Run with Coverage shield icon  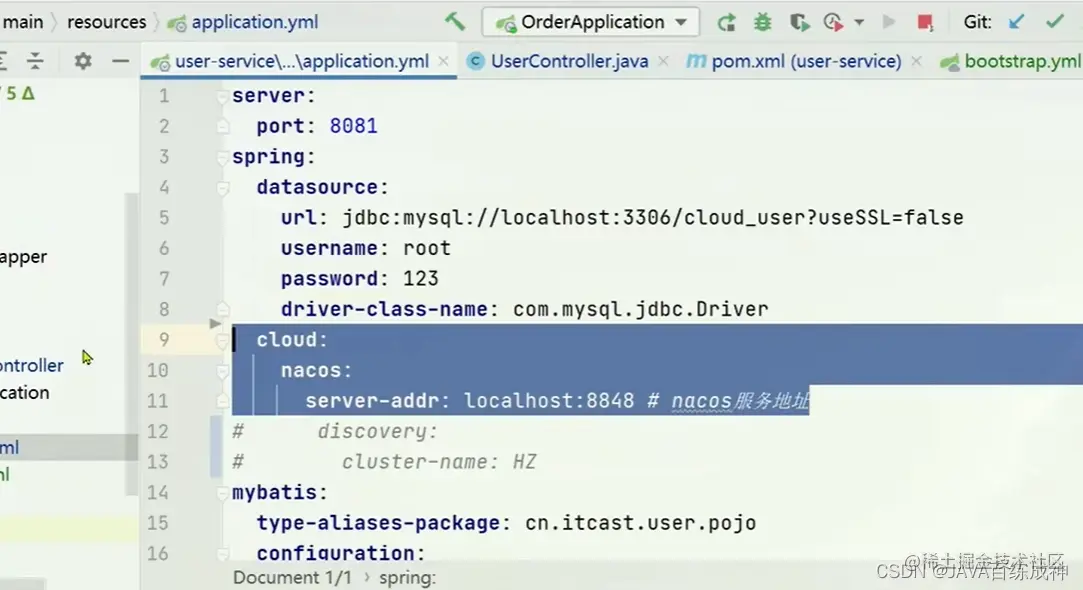[x=799, y=22]
